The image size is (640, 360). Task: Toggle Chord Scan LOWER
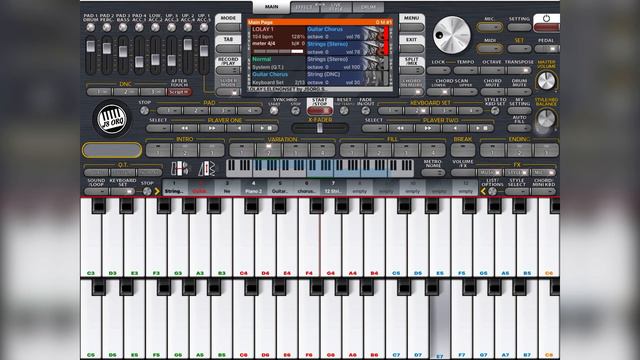click(x=438, y=92)
